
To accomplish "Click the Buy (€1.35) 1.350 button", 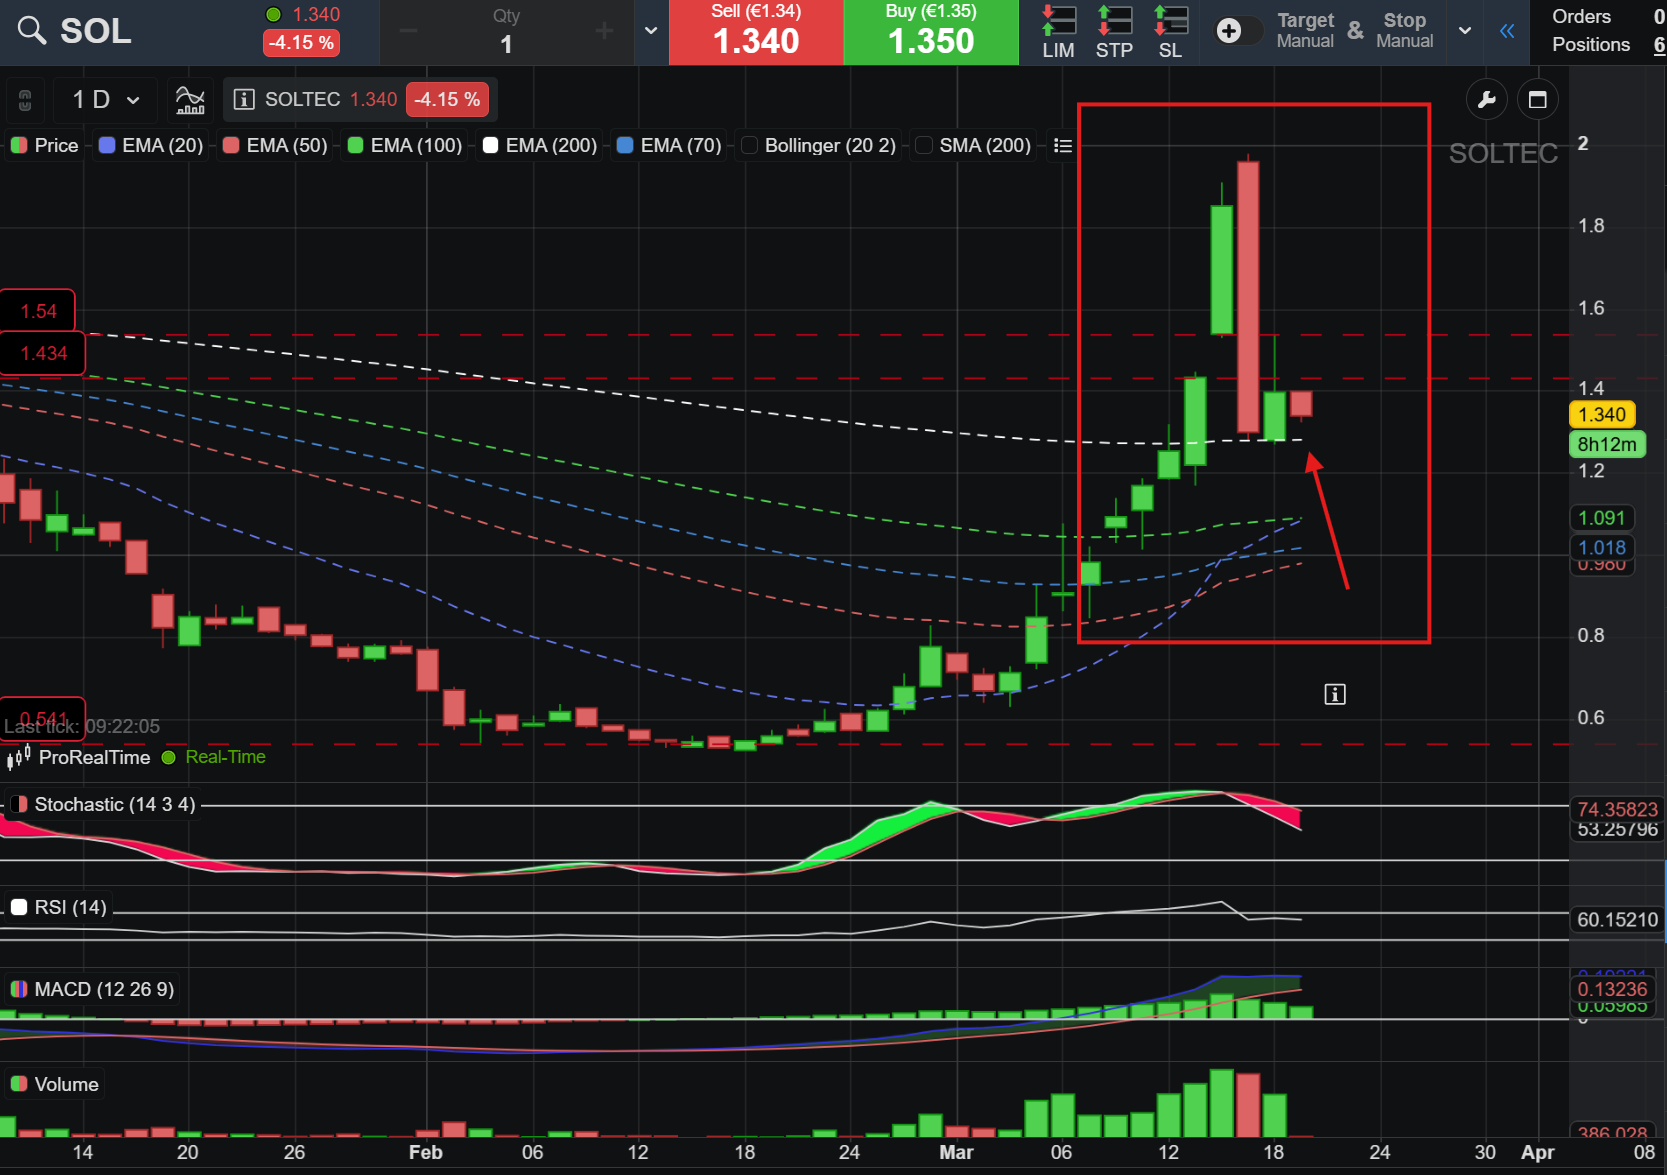I will (931, 32).
